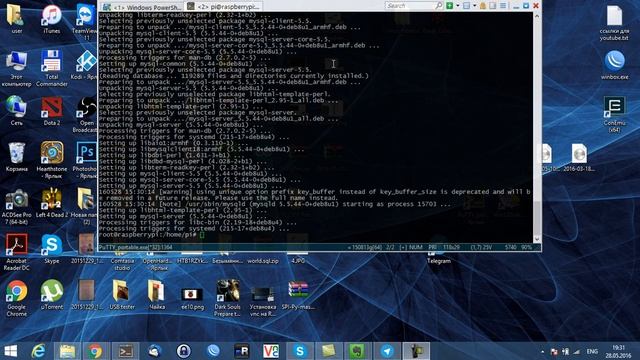This screenshot has width=640, height=360.
Task: Select the pi@raspberrypi tab
Action: (224, 7)
